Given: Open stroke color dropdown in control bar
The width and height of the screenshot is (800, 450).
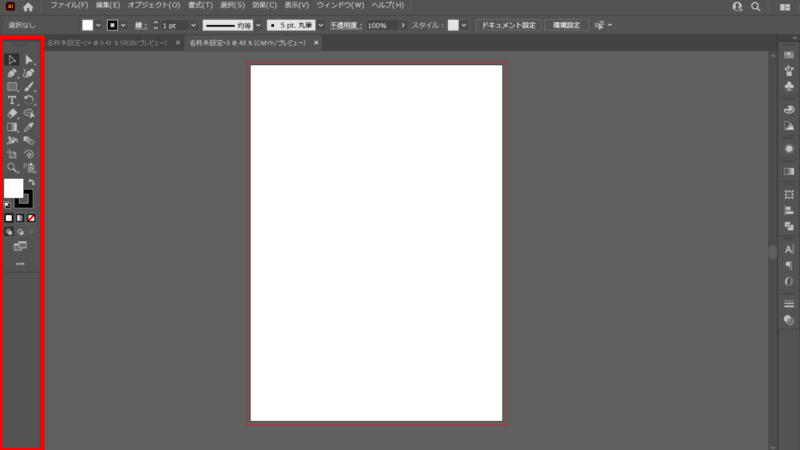Looking at the screenshot, I should click(x=123, y=25).
